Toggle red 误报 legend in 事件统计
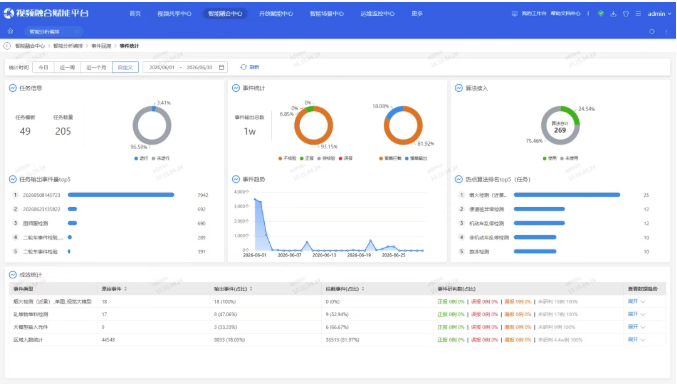Viewport: 677px width, 384px height. coord(346,159)
